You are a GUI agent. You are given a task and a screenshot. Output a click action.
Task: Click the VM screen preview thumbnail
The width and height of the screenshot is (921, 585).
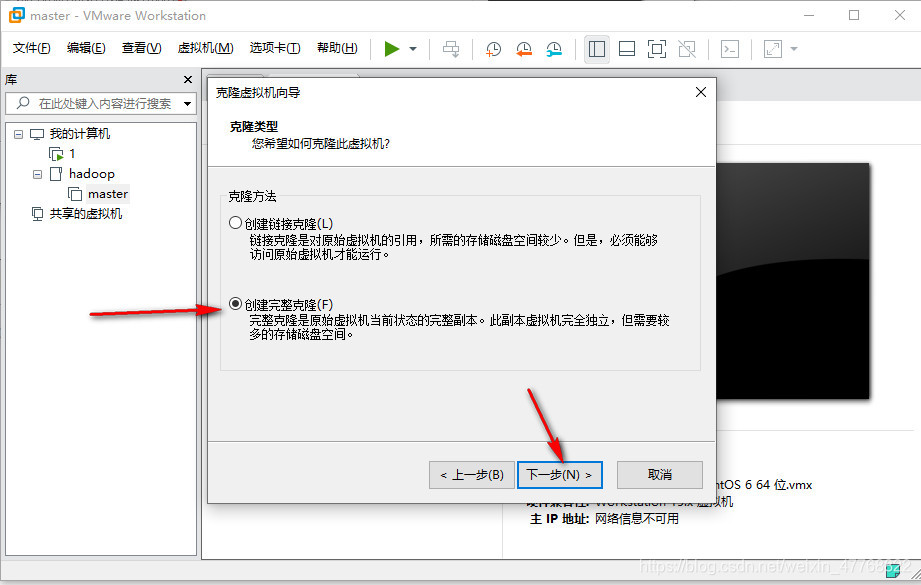click(x=792, y=281)
